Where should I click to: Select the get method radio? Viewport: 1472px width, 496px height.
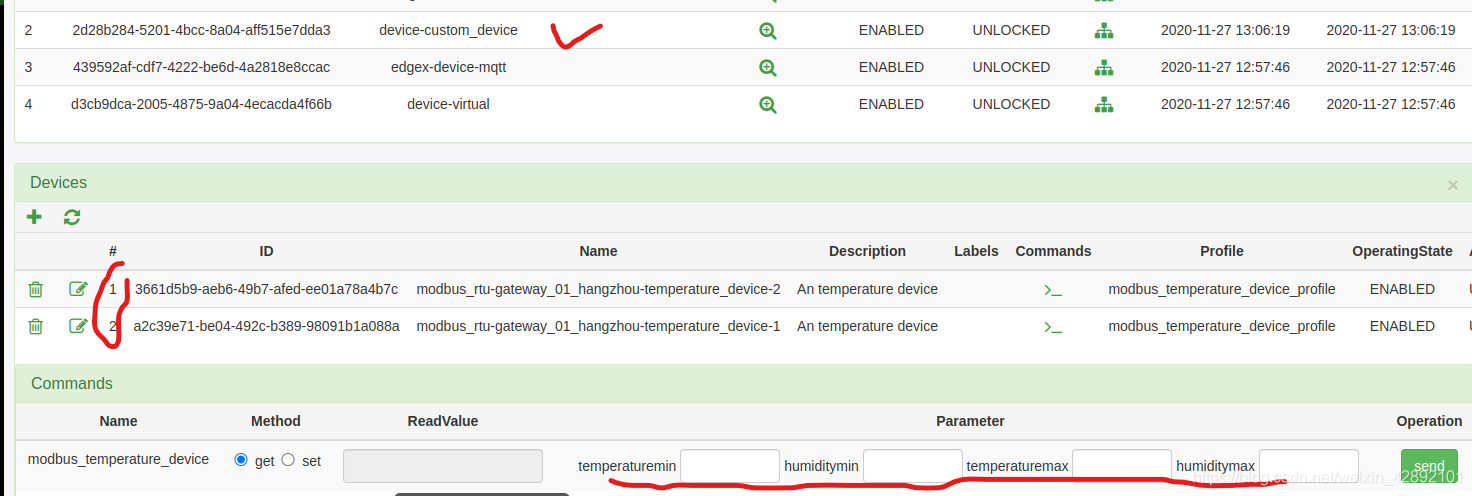pos(240,460)
